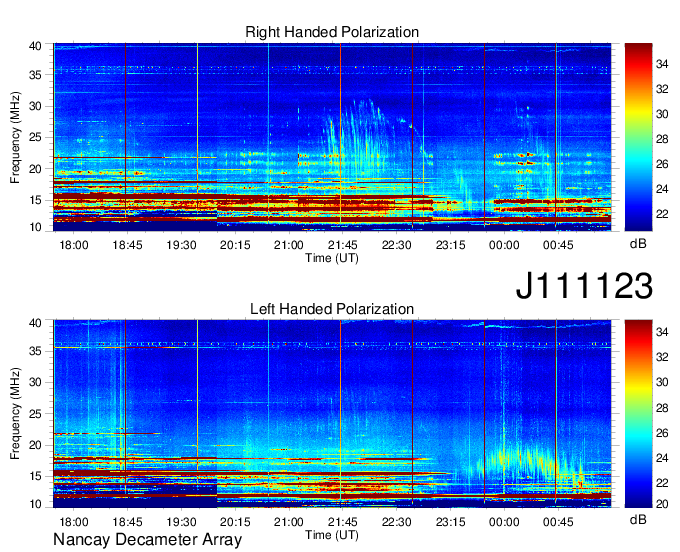Viewport: 680px width, 552px height.
Task: Click 'Time (UT)' label under Left Handed plot
Action: 332,535
